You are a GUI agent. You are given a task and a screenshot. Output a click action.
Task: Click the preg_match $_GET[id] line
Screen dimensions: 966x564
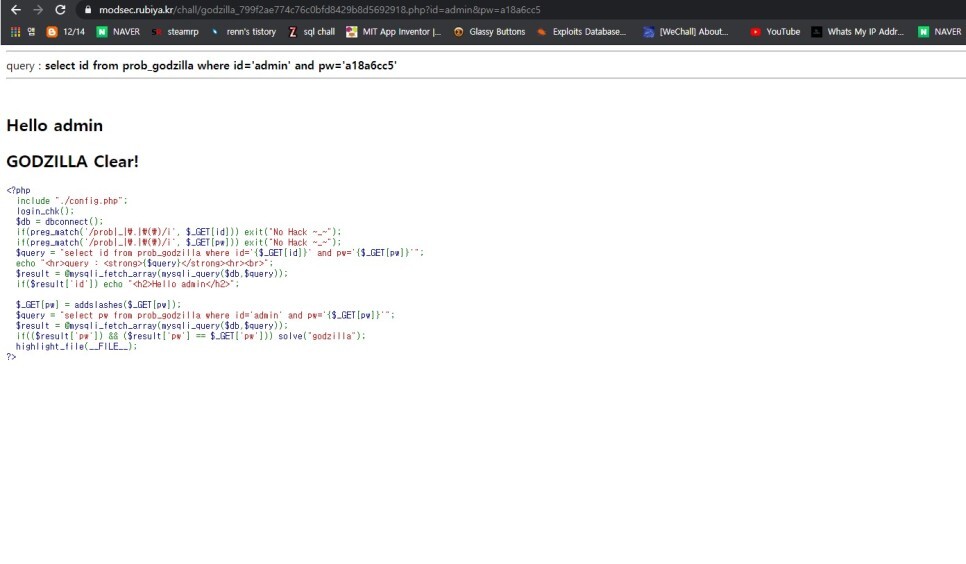[178, 232]
